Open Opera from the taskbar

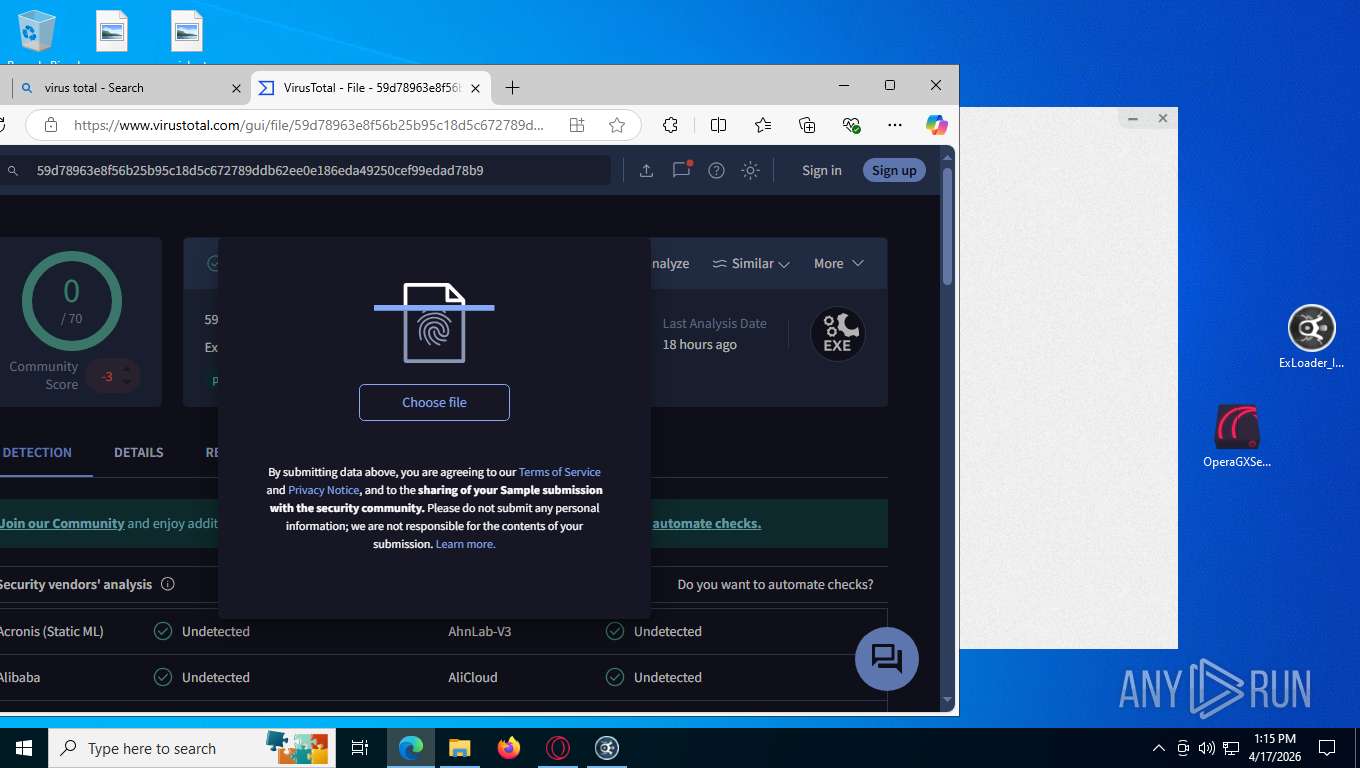click(558, 748)
